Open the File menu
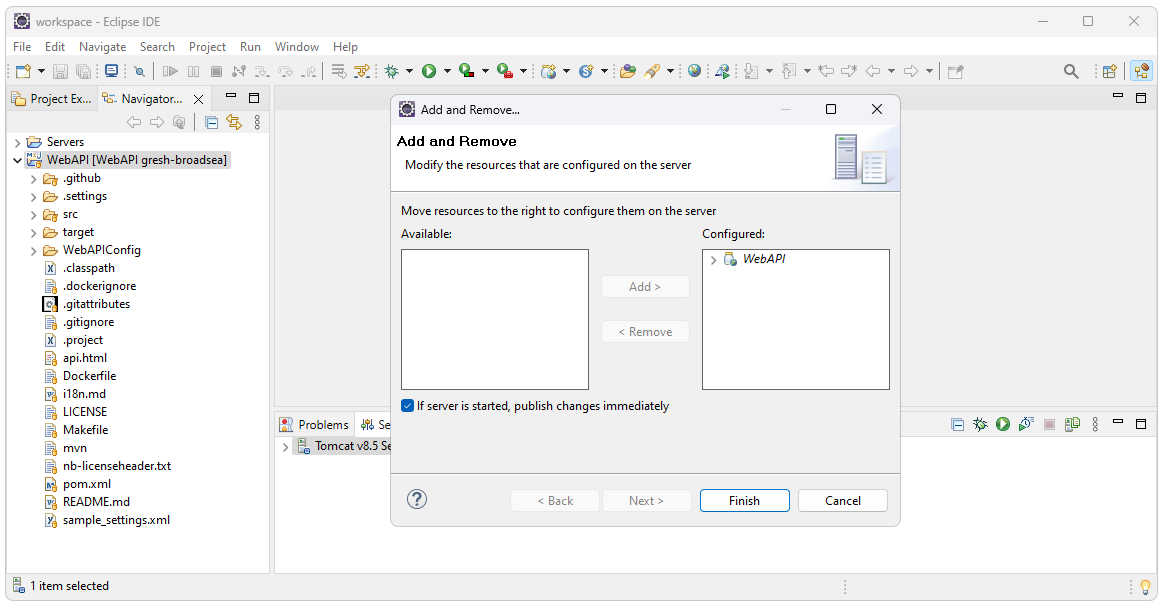1164x608 pixels. [22, 47]
